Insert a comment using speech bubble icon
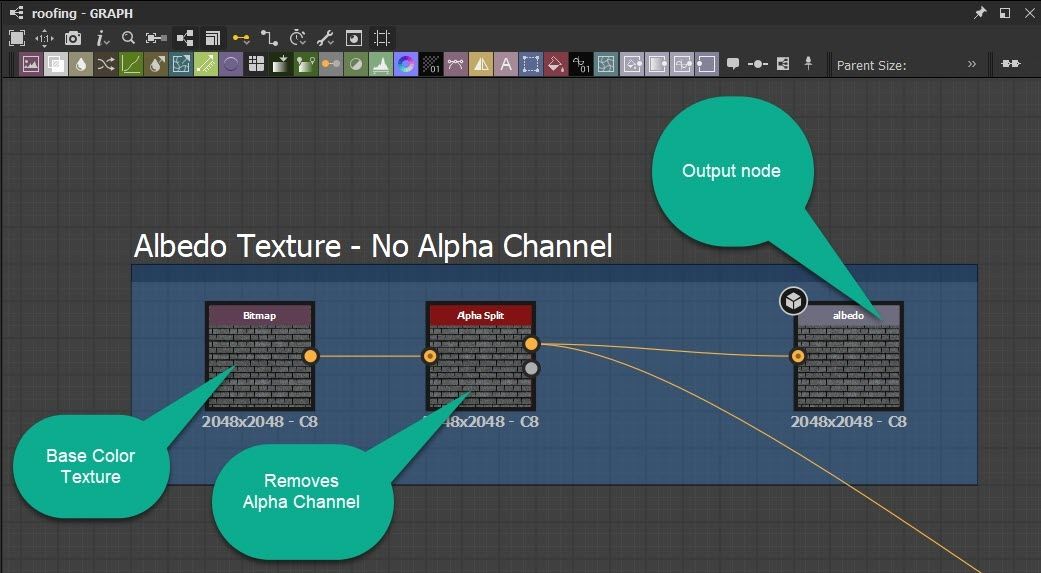The height and width of the screenshot is (573, 1041). click(x=733, y=65)
